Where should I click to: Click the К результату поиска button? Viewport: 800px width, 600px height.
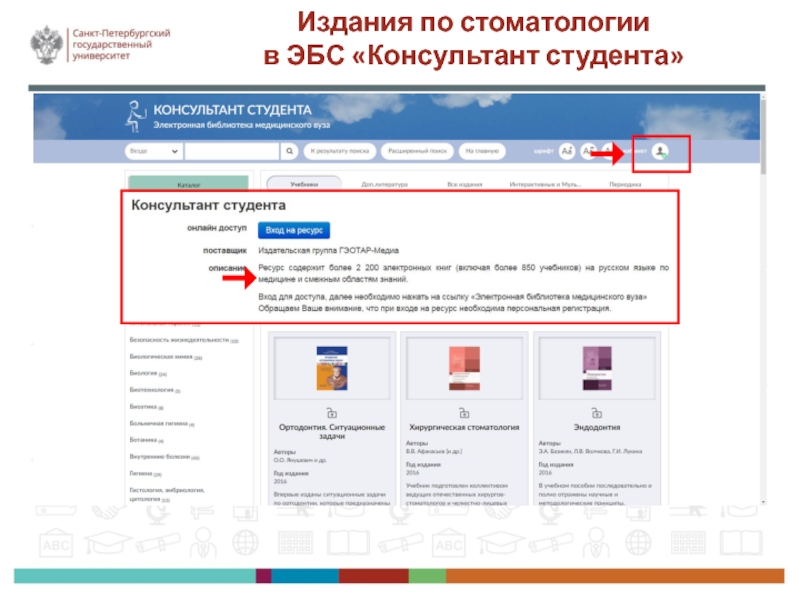pos(340,151)
